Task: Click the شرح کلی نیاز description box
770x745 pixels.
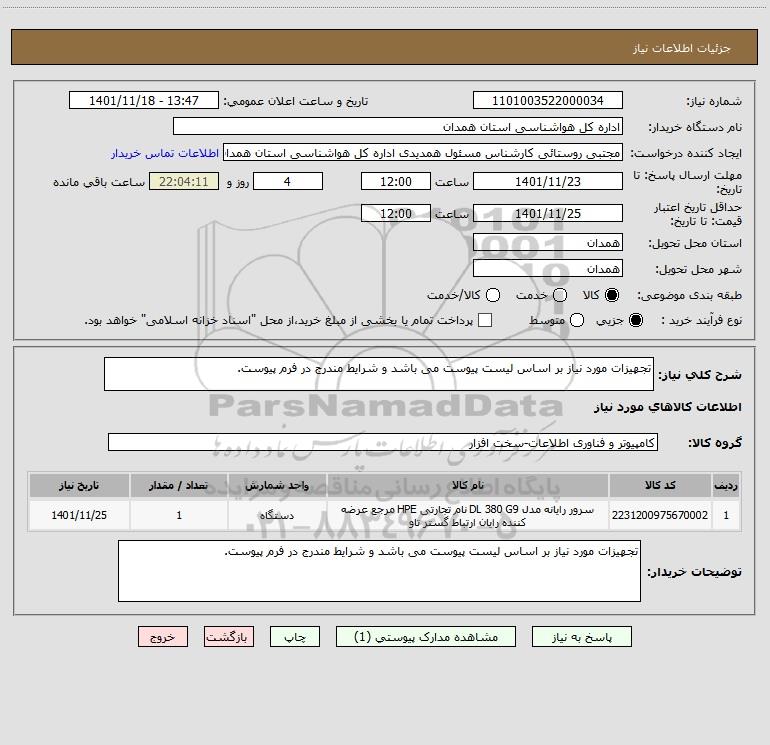Action: [x=379, y=374]
